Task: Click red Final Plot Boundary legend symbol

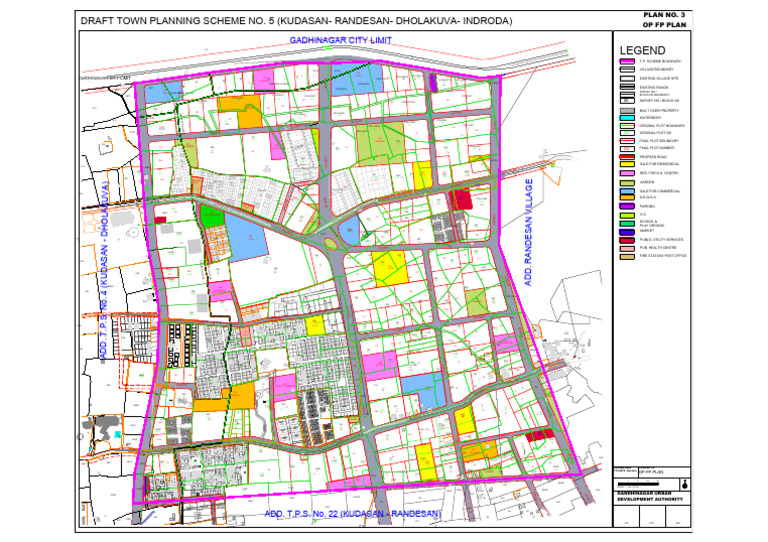Action: pos(627,141)
